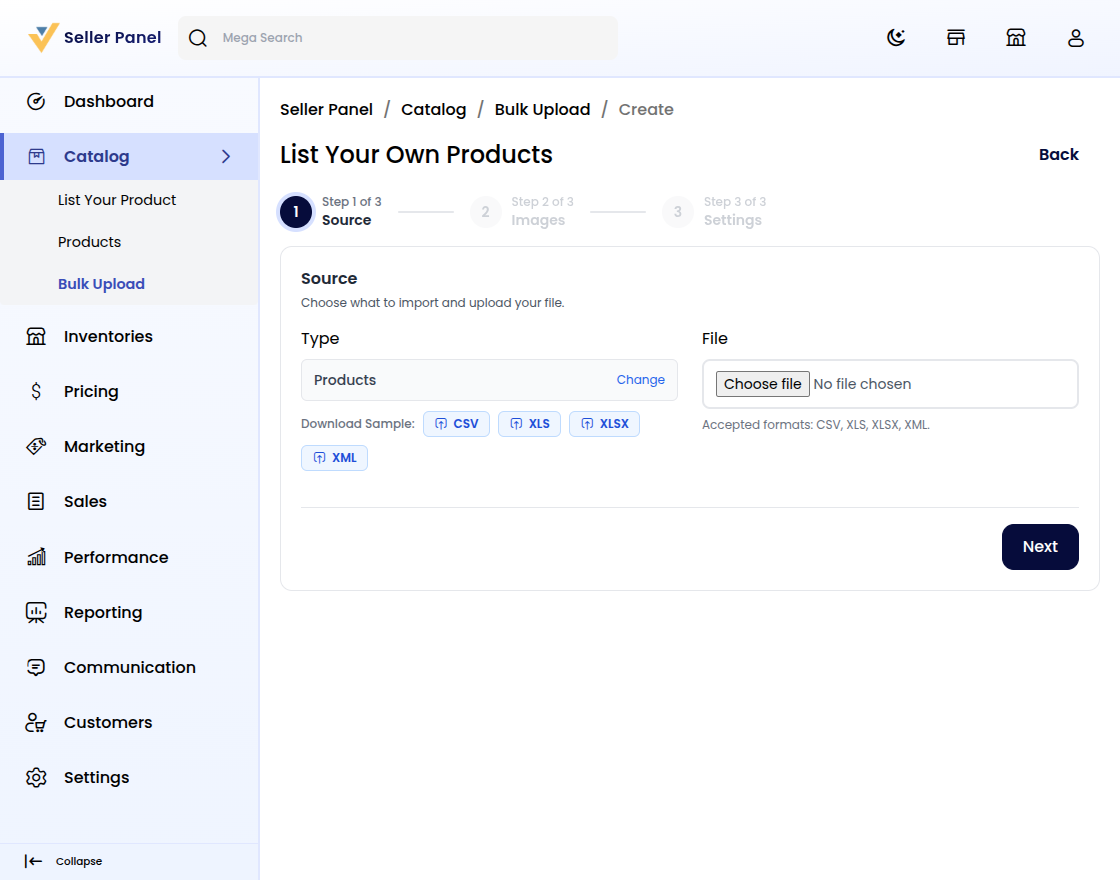Open Marketing menu label

click(104, 446)
